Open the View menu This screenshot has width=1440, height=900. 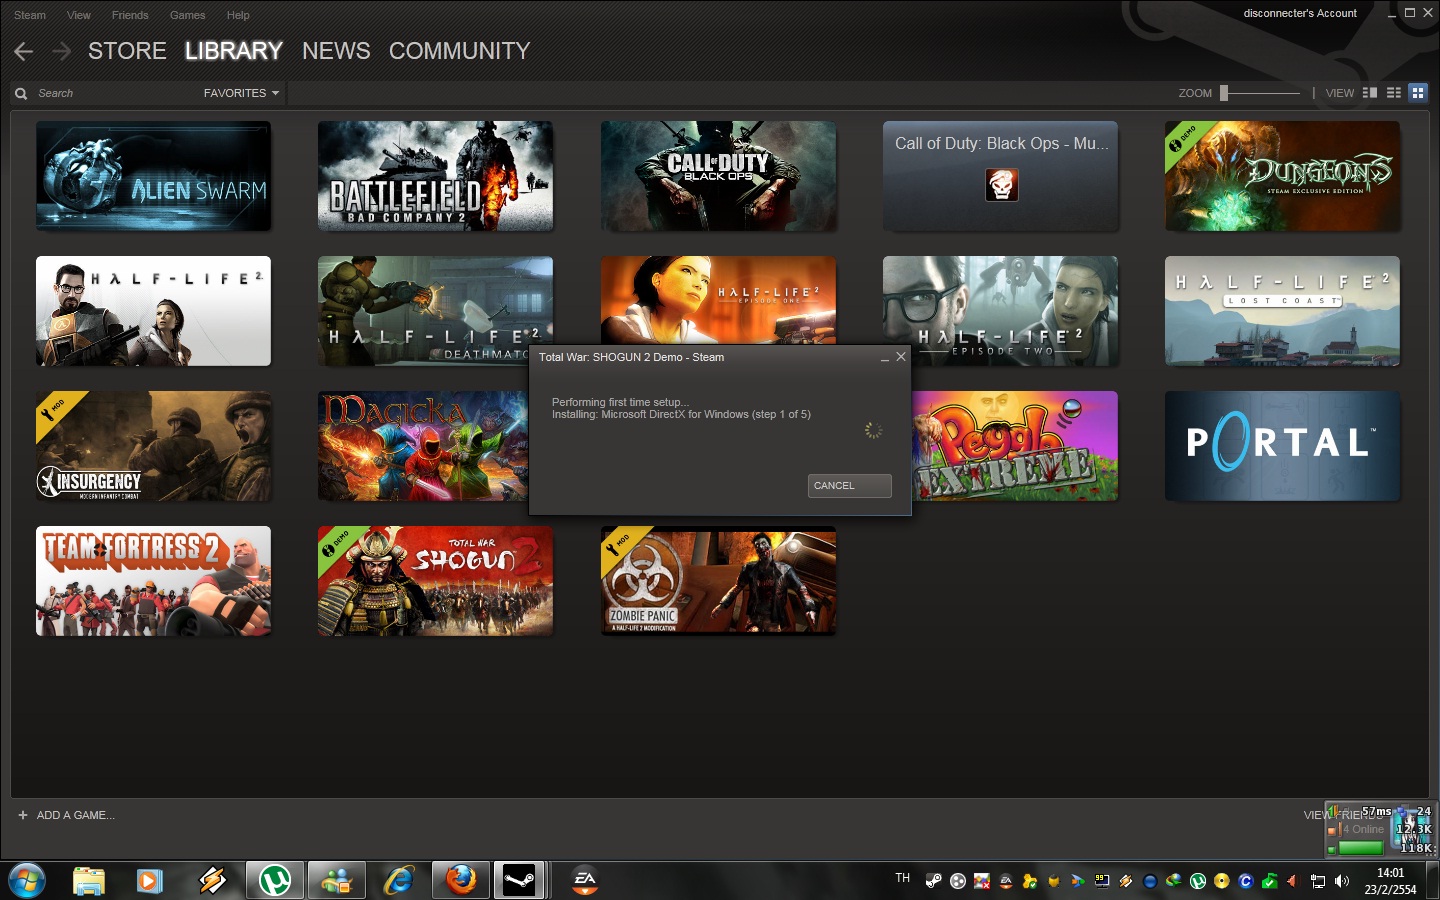click(79, 15)
